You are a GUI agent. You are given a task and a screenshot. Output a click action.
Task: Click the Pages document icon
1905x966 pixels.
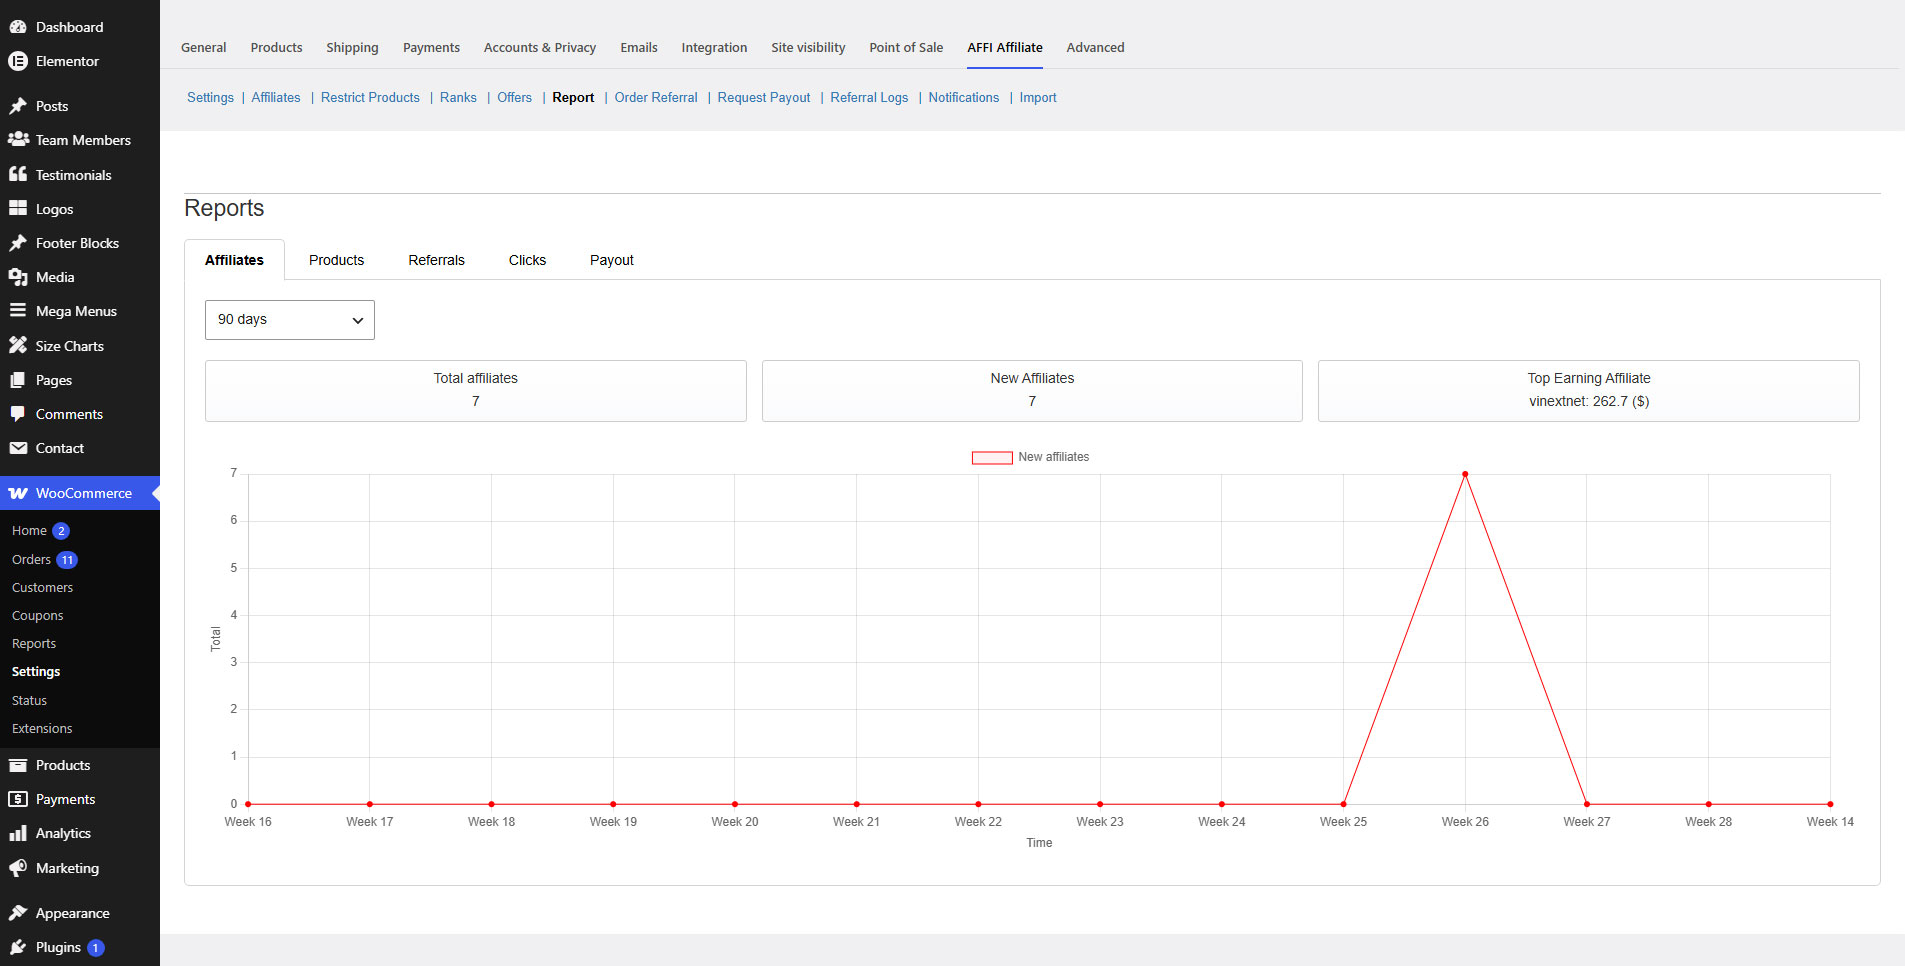(x=18, y=380)
